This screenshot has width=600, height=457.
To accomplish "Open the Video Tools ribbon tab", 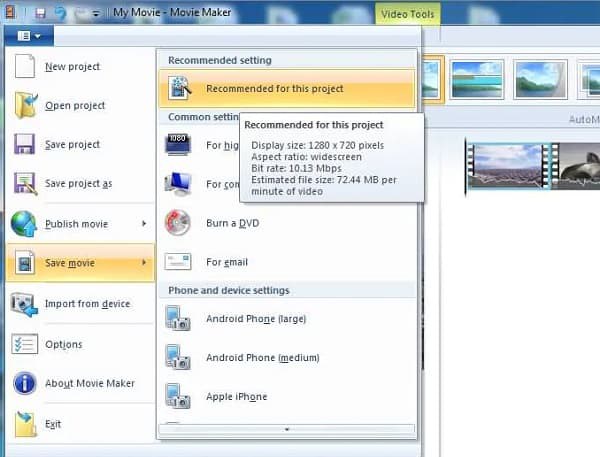I will tap(408, 14).
